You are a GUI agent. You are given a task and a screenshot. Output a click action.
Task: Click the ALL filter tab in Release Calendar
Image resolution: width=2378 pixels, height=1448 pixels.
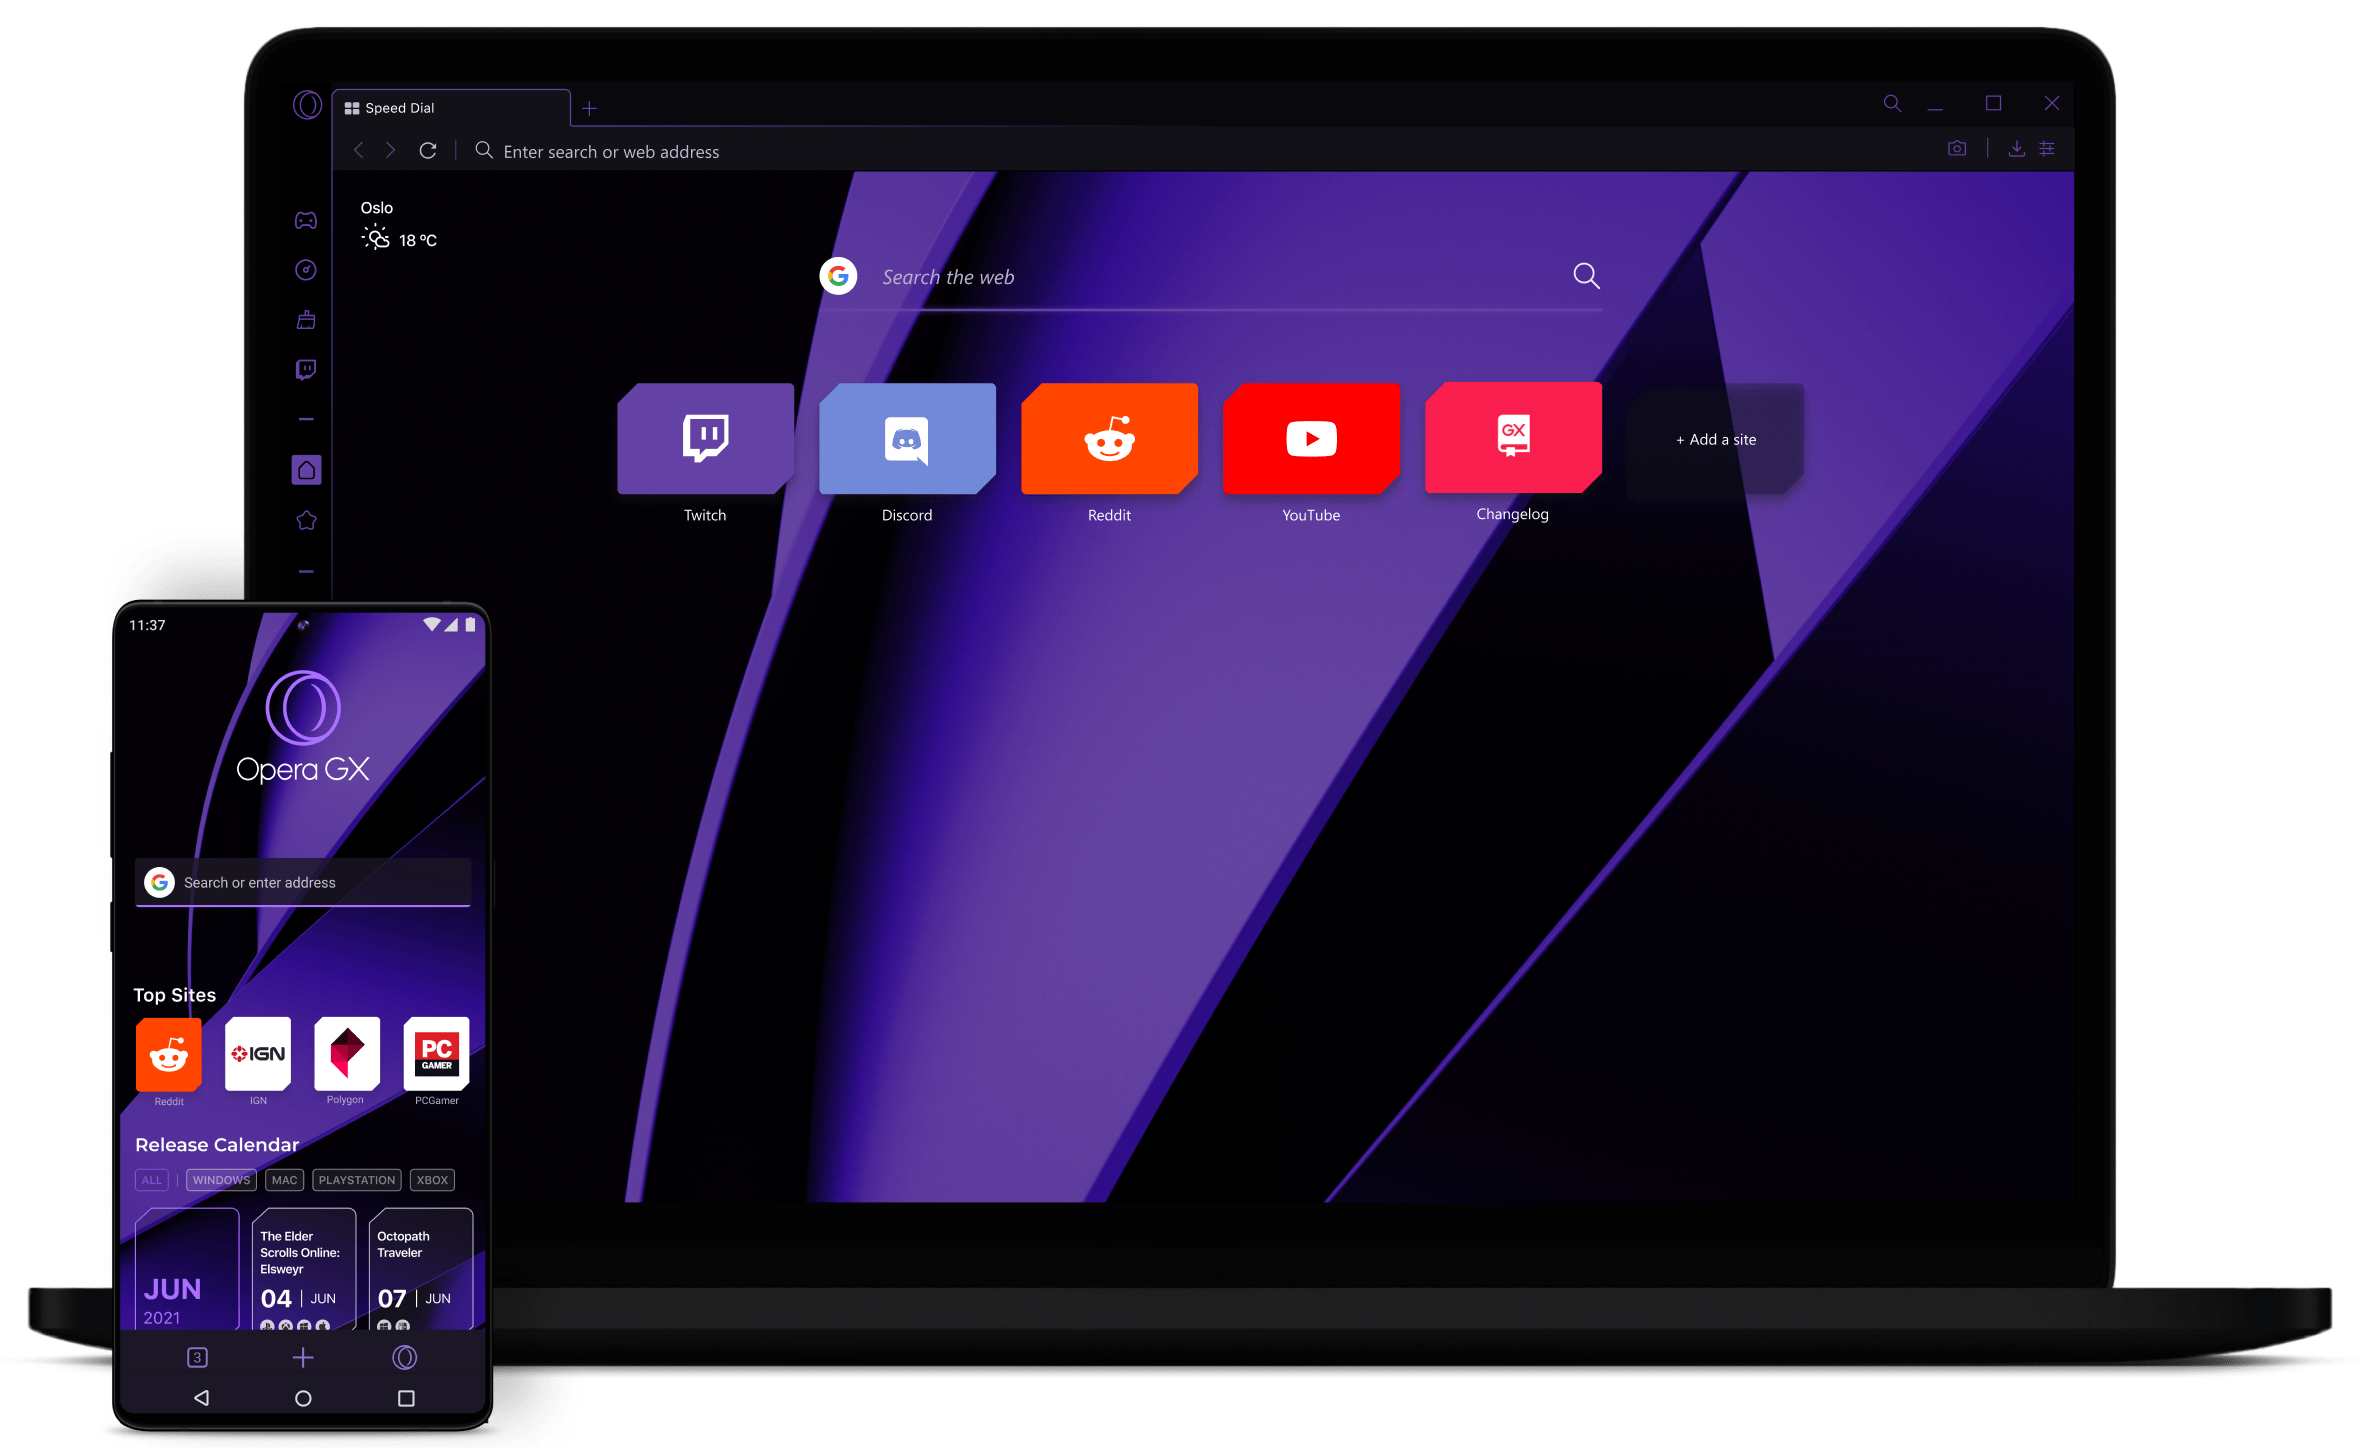pos(148,1179)
